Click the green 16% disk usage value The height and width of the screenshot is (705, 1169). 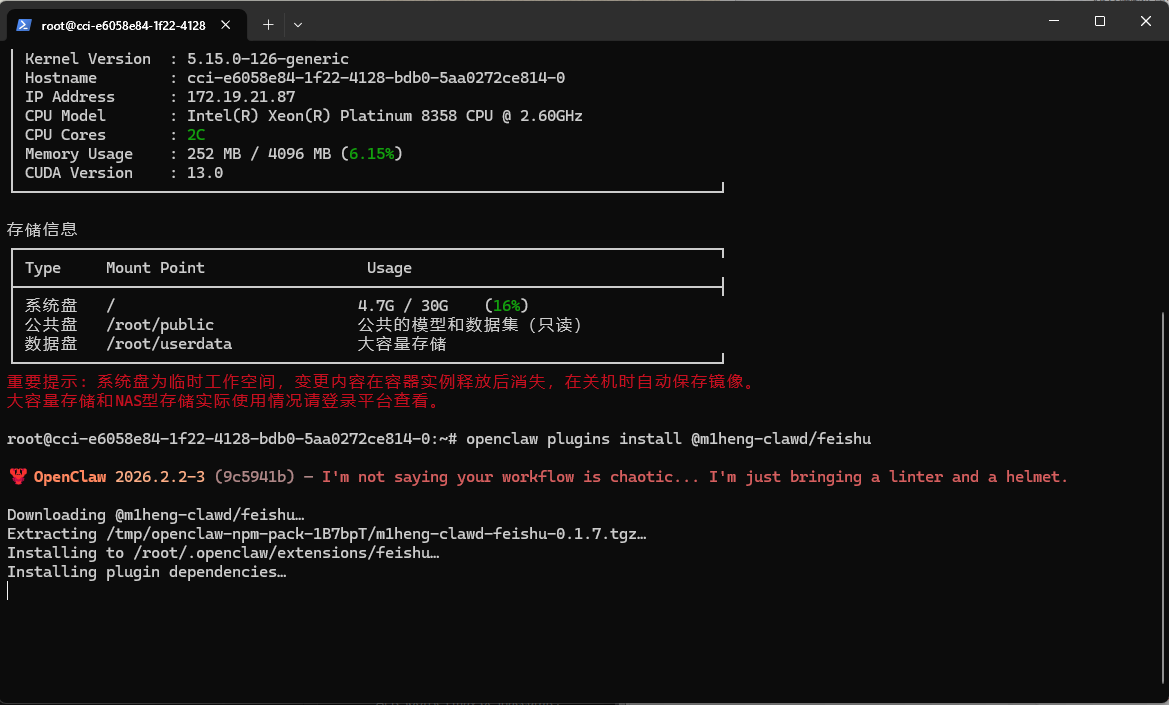[x=507, y=305]
